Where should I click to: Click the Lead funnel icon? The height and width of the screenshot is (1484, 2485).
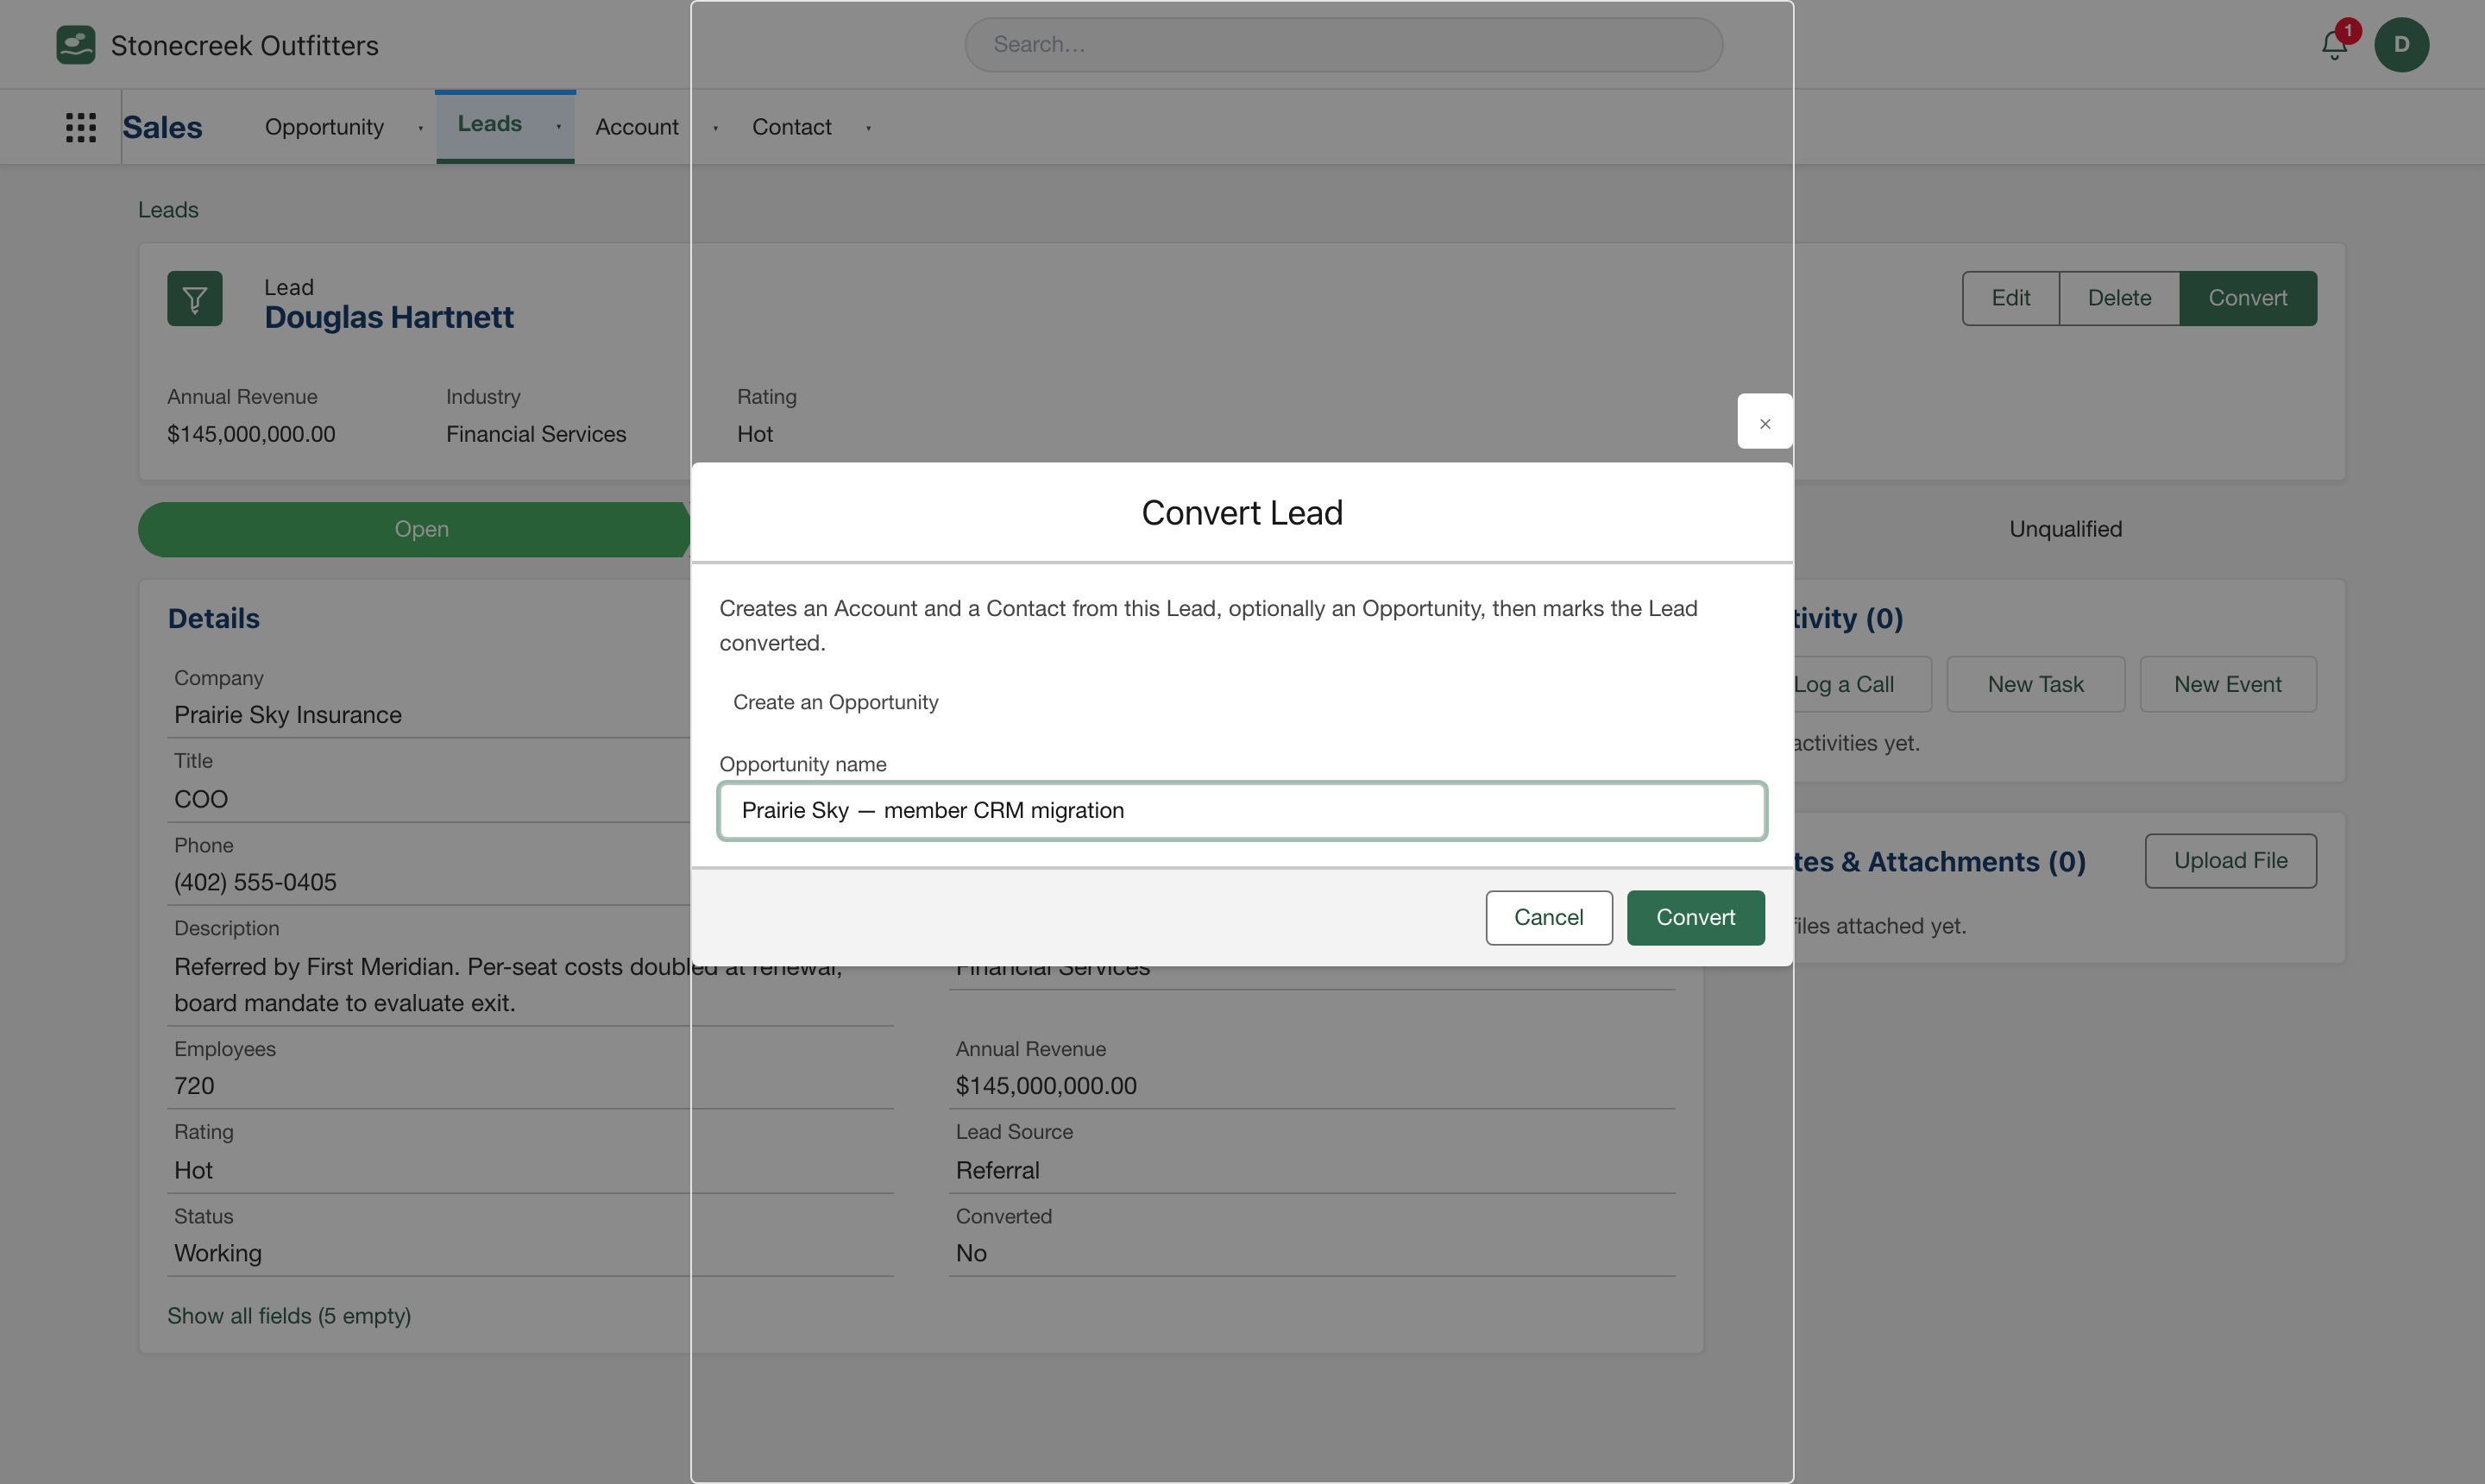195,298
